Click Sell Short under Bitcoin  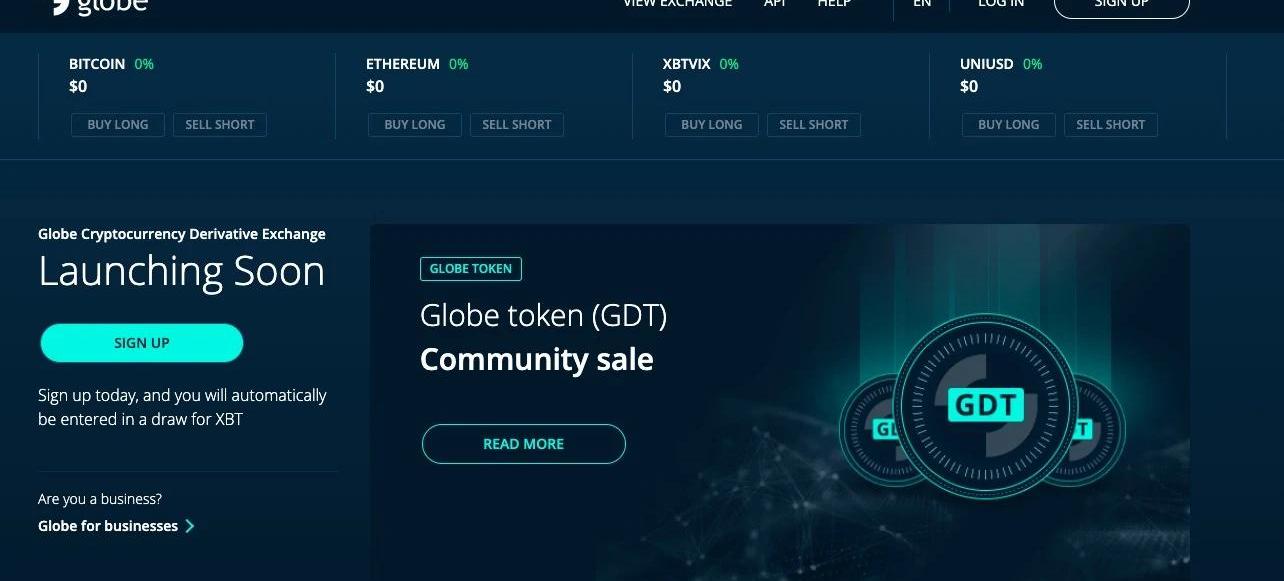(x=220, y=125)
